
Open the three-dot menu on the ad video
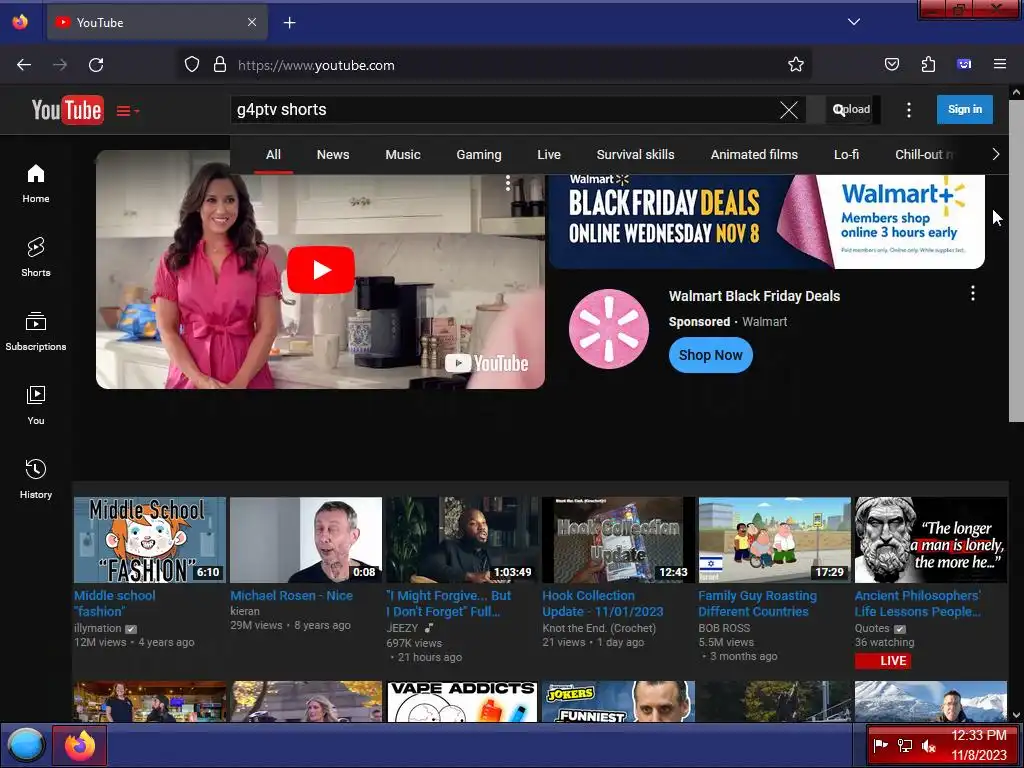coord(507,183)
